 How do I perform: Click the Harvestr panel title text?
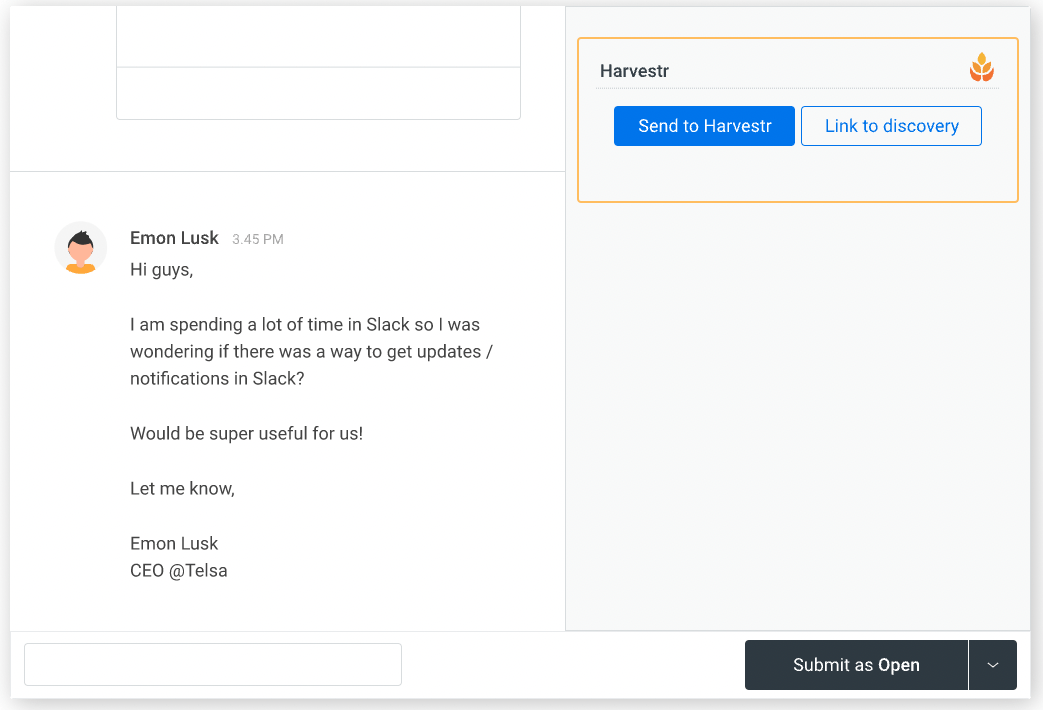click(x=634, y=71)
